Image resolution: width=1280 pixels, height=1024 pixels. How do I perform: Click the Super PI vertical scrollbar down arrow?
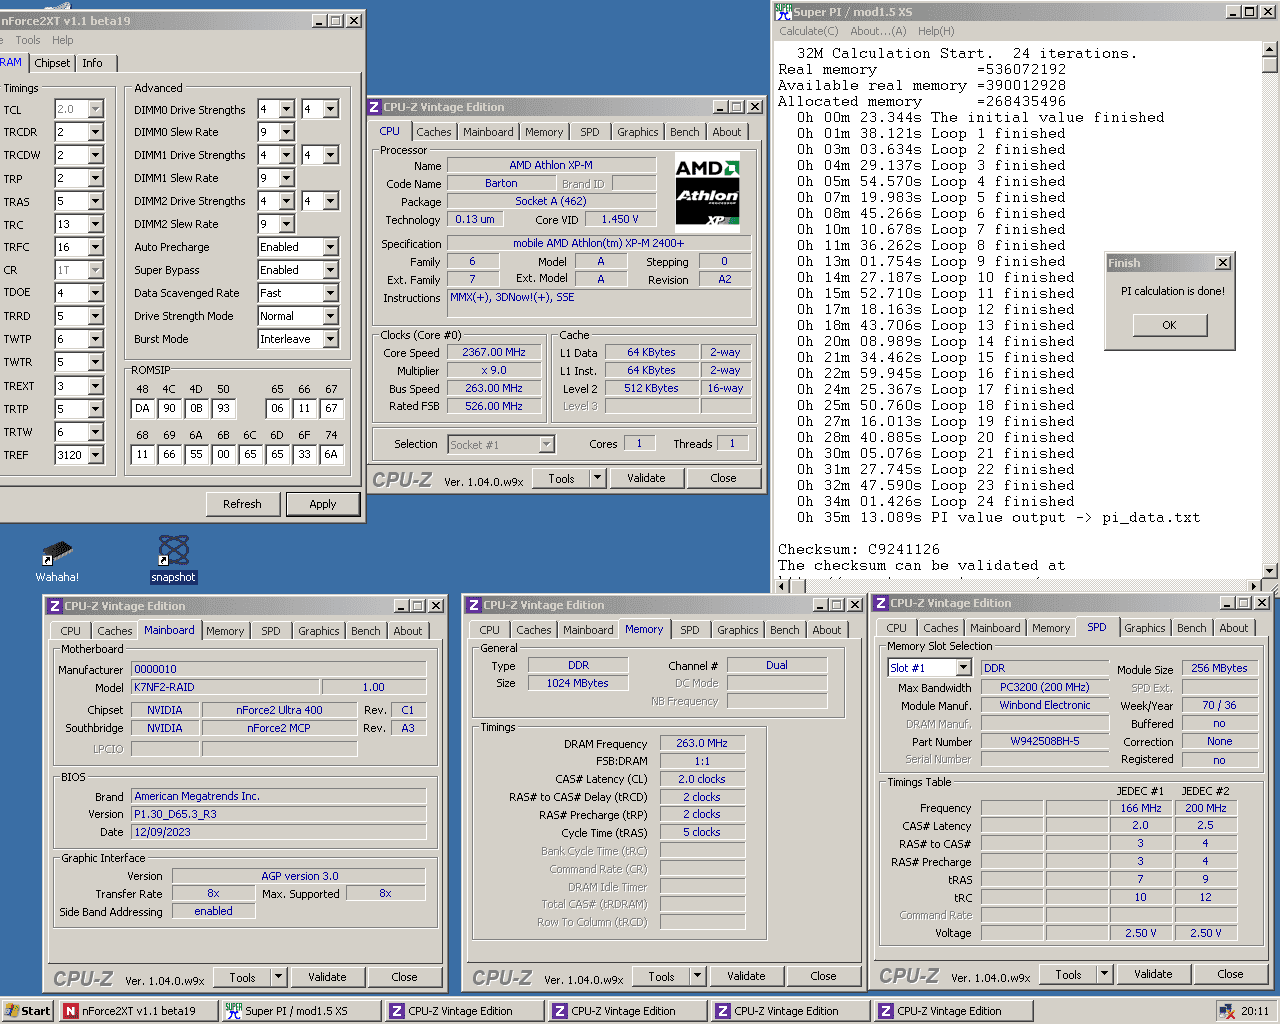pos(1270,571)
